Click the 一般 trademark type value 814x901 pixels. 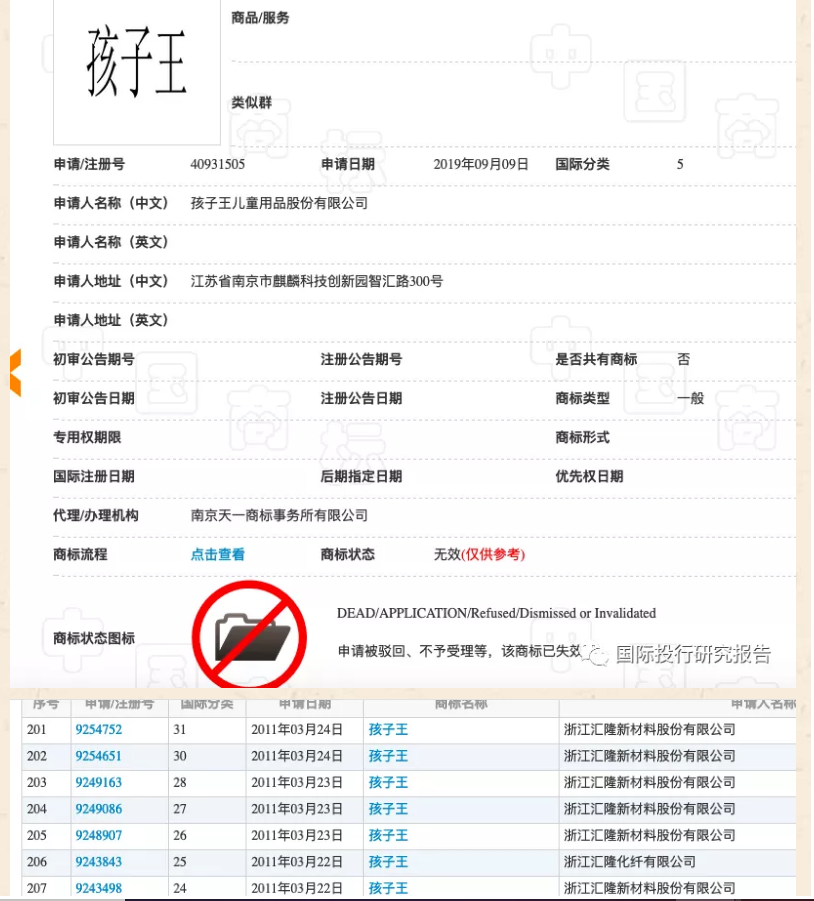(x=690, y=398)
